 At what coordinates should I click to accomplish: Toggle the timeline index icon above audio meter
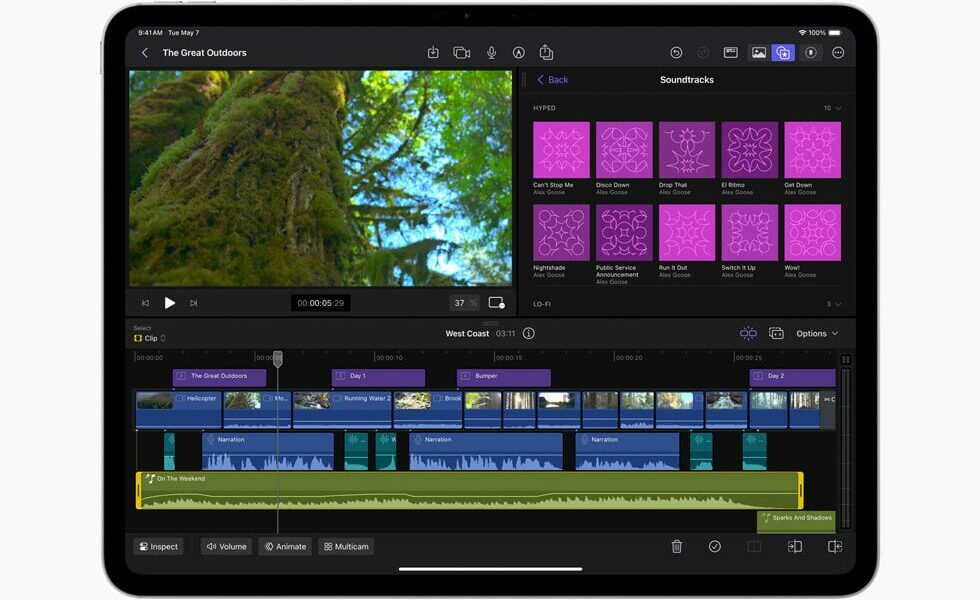click(x=846, y=359)
